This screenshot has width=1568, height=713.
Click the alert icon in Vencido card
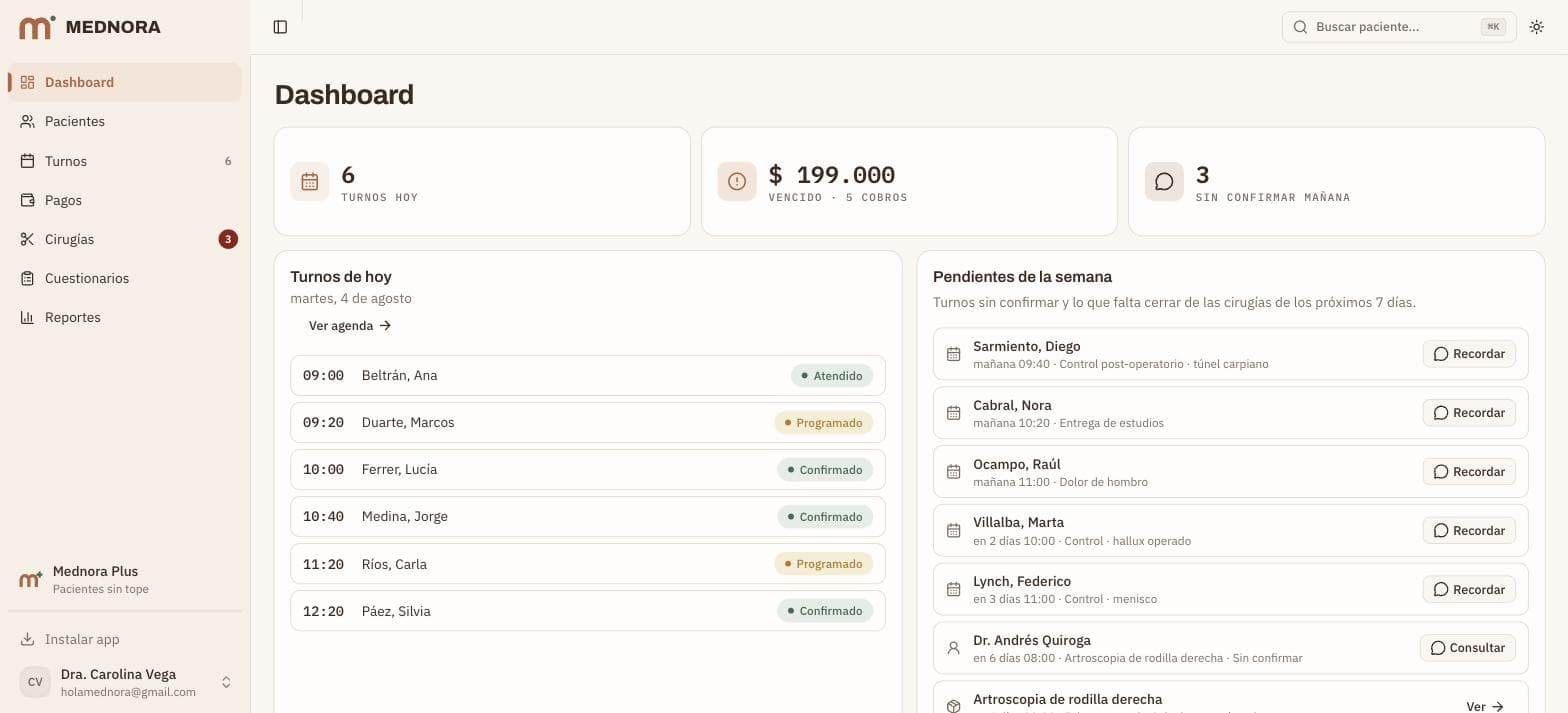pos(737,181)
